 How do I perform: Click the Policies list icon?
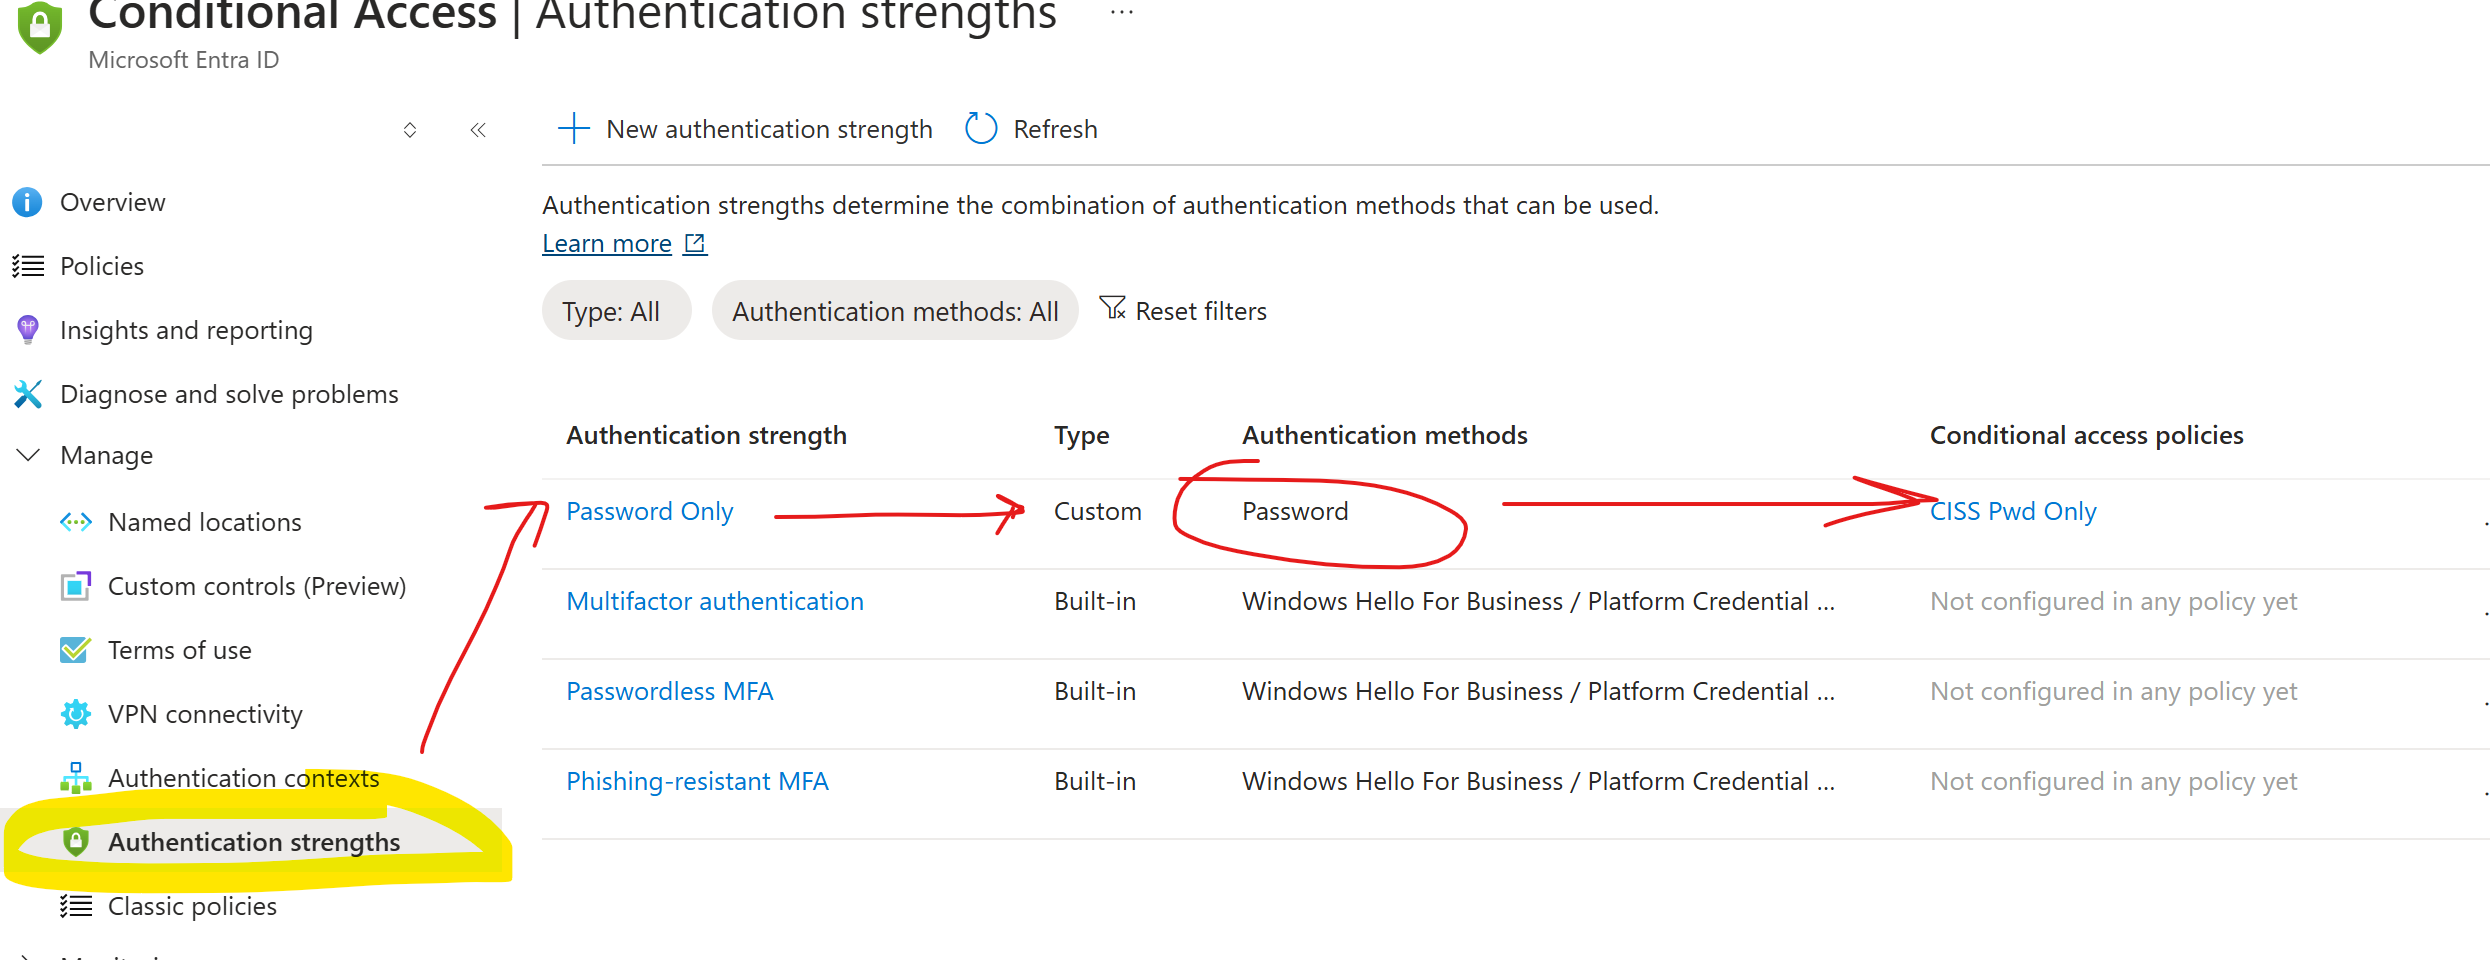27,266
